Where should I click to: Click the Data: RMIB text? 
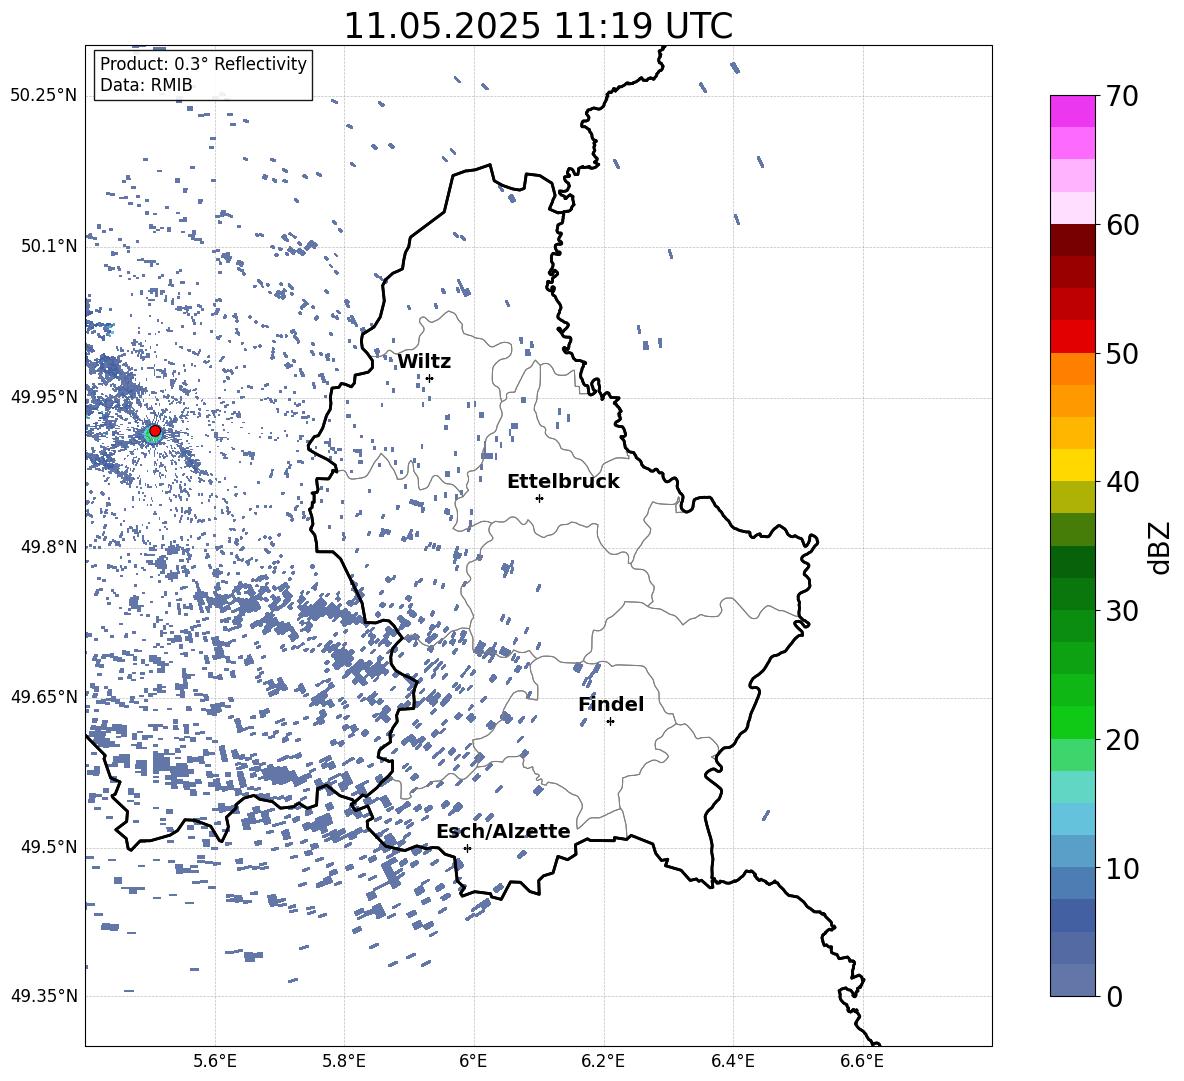pyautogui.click(x=146, y=85)
